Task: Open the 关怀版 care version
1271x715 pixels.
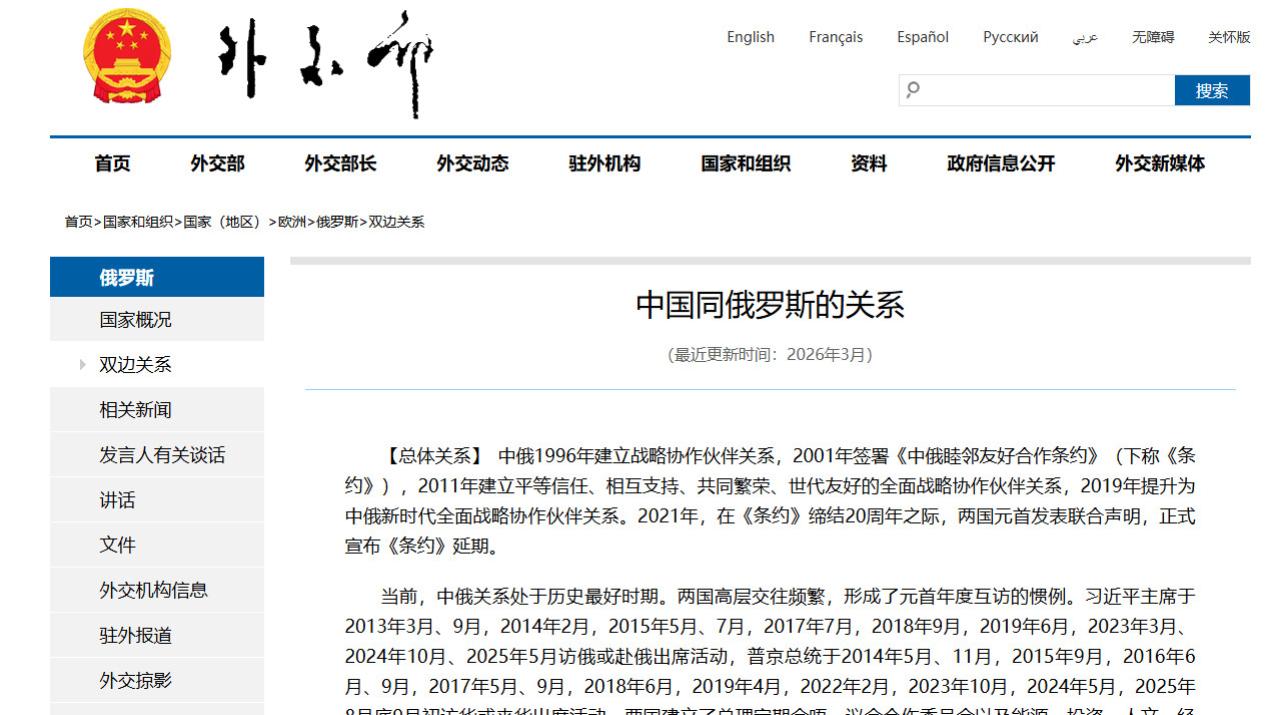Action: [x=1229, y=37]
